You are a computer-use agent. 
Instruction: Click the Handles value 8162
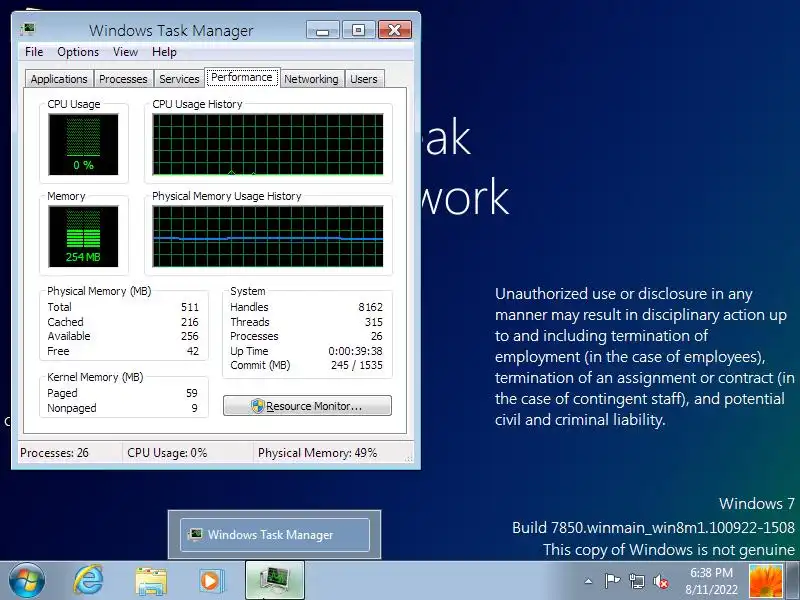(370, 307)
